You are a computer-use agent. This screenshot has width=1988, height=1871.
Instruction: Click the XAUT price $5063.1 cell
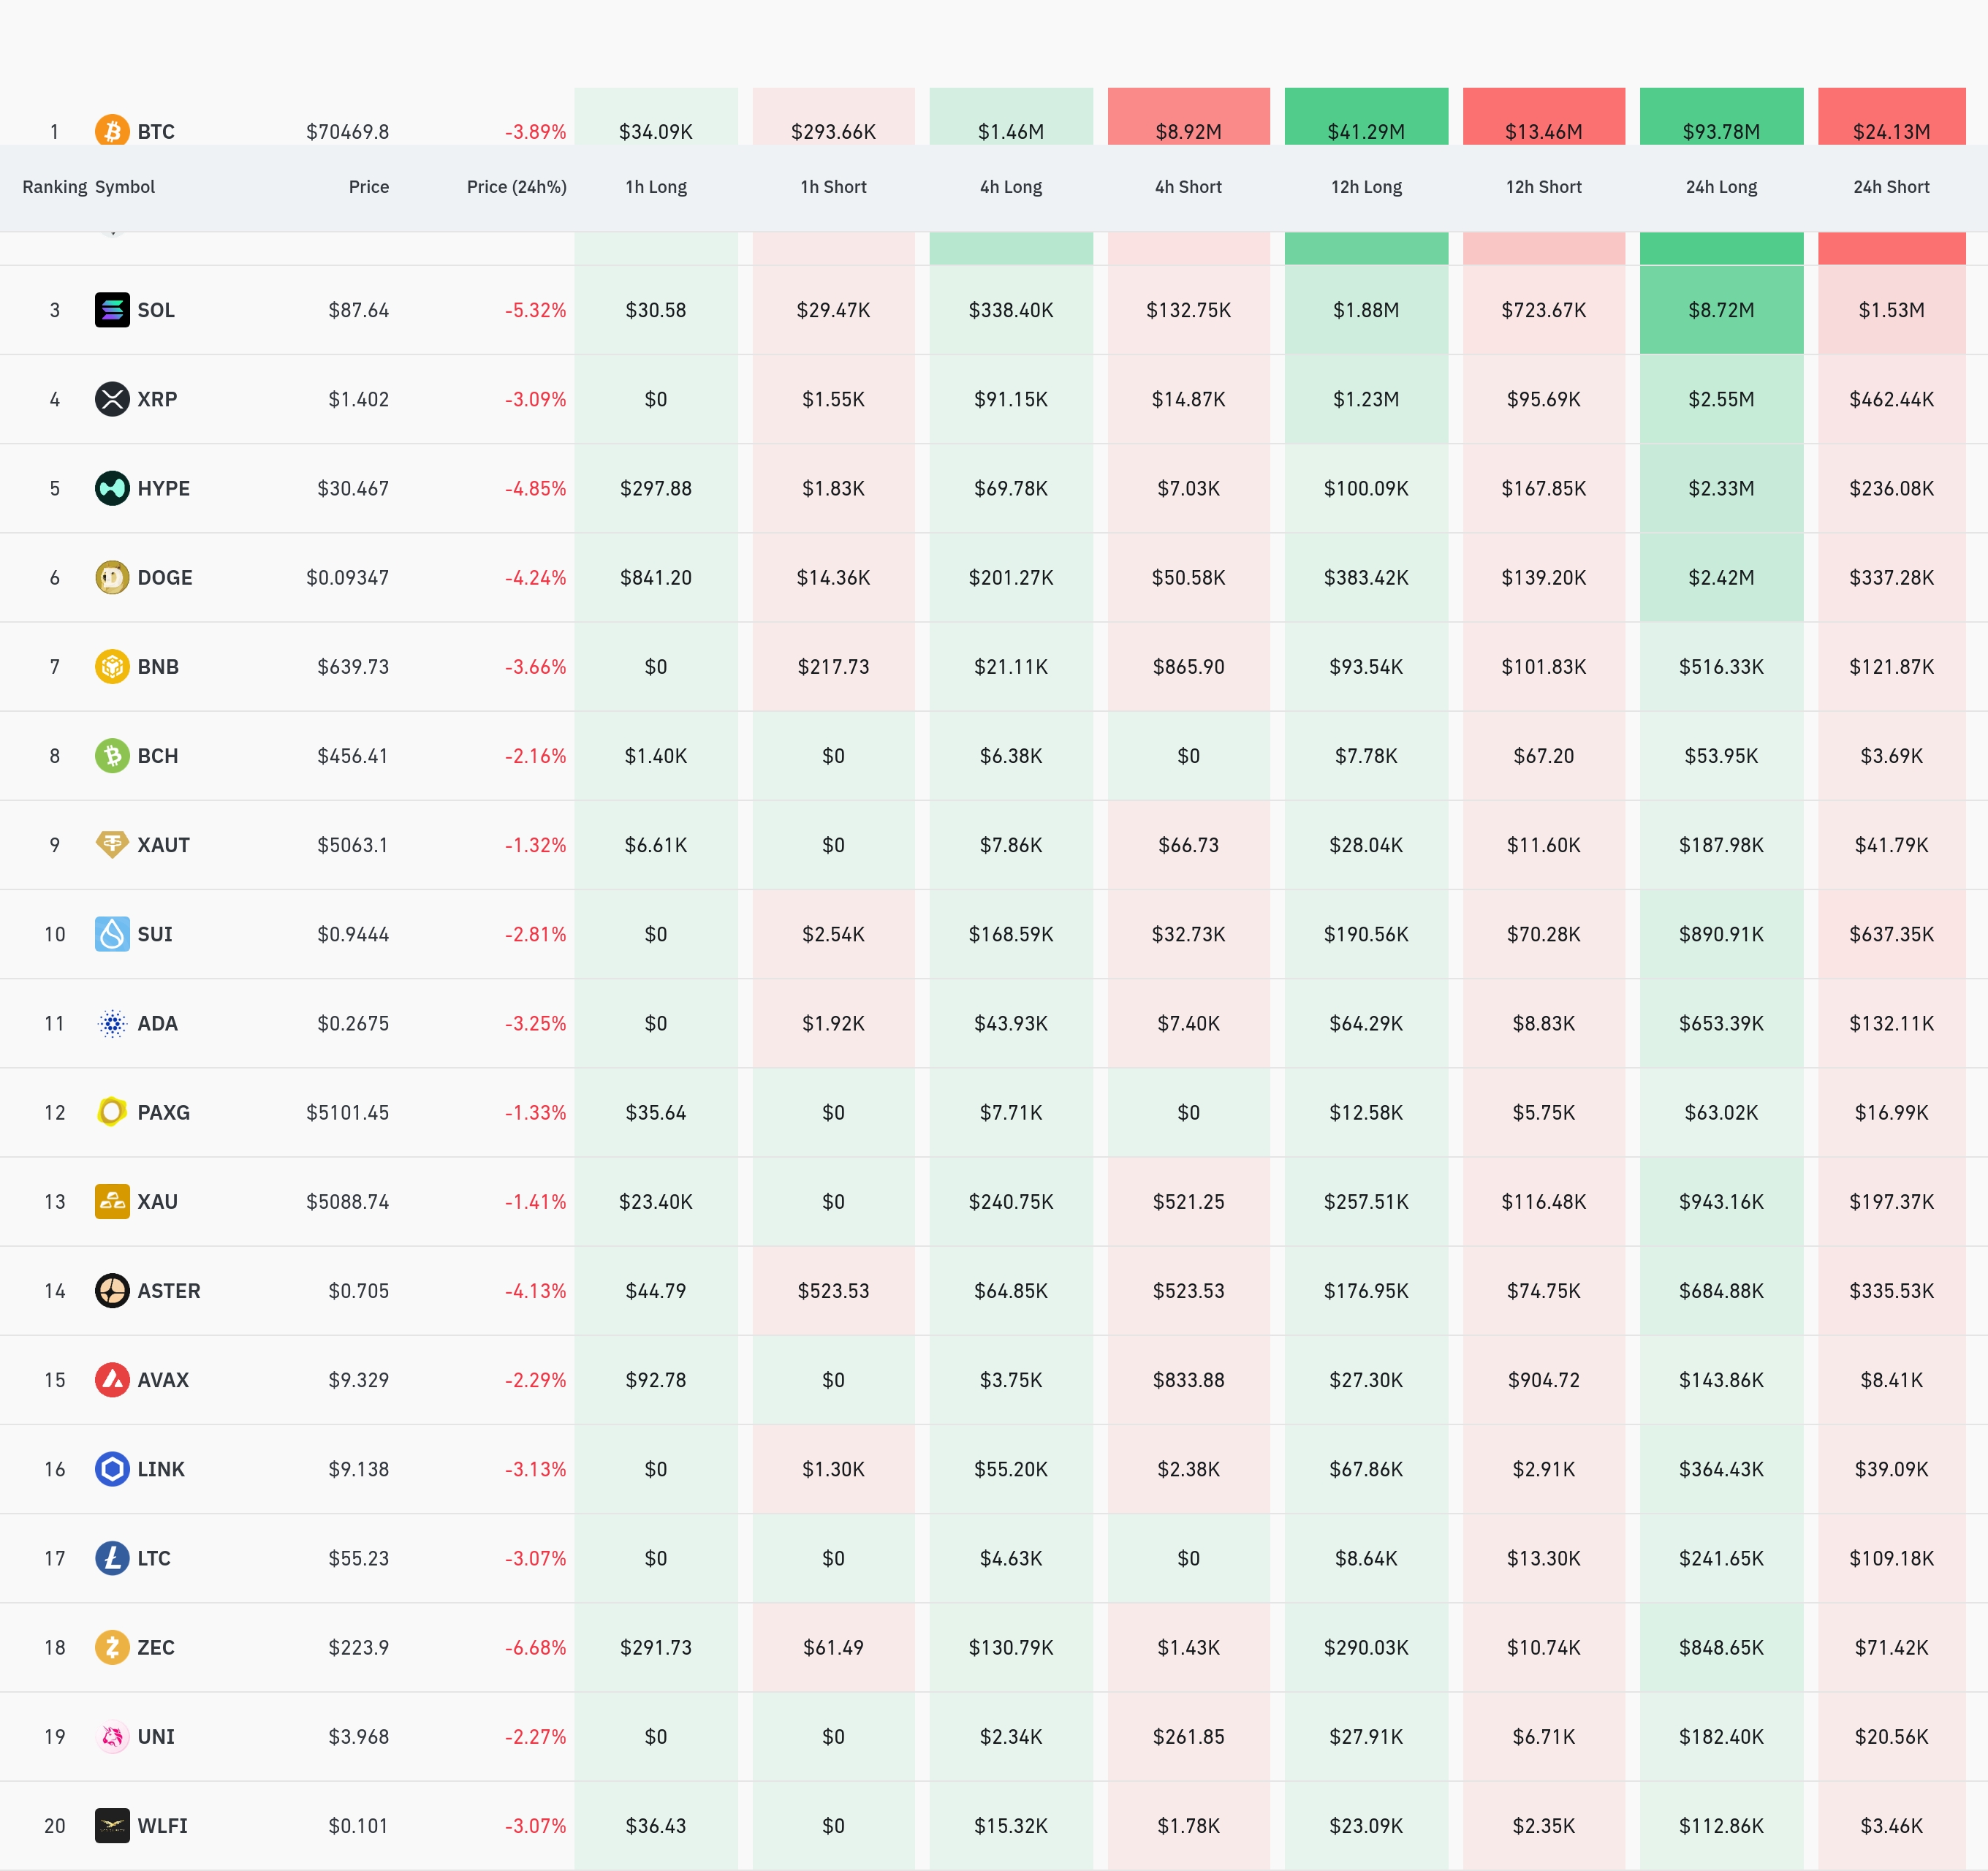352,845
